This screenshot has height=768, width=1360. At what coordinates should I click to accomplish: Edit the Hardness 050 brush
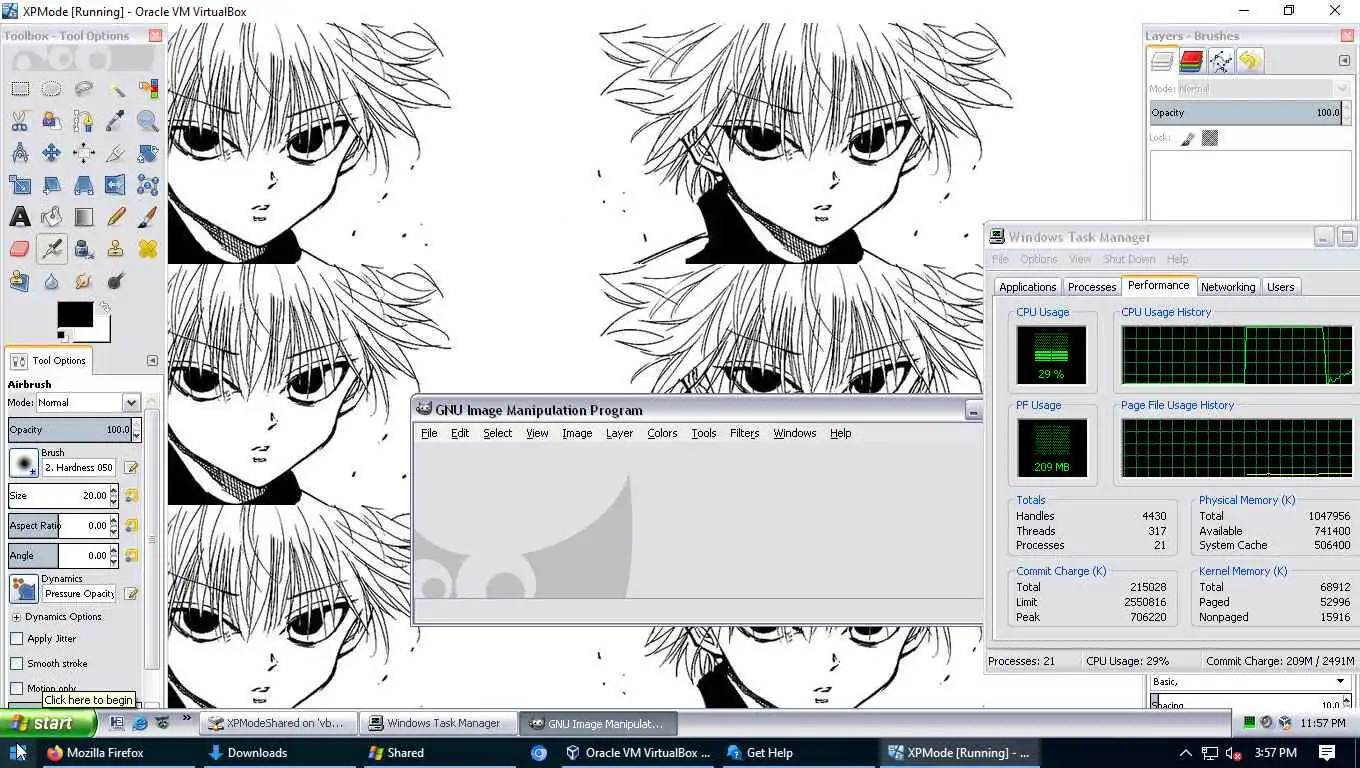[131, 467]
